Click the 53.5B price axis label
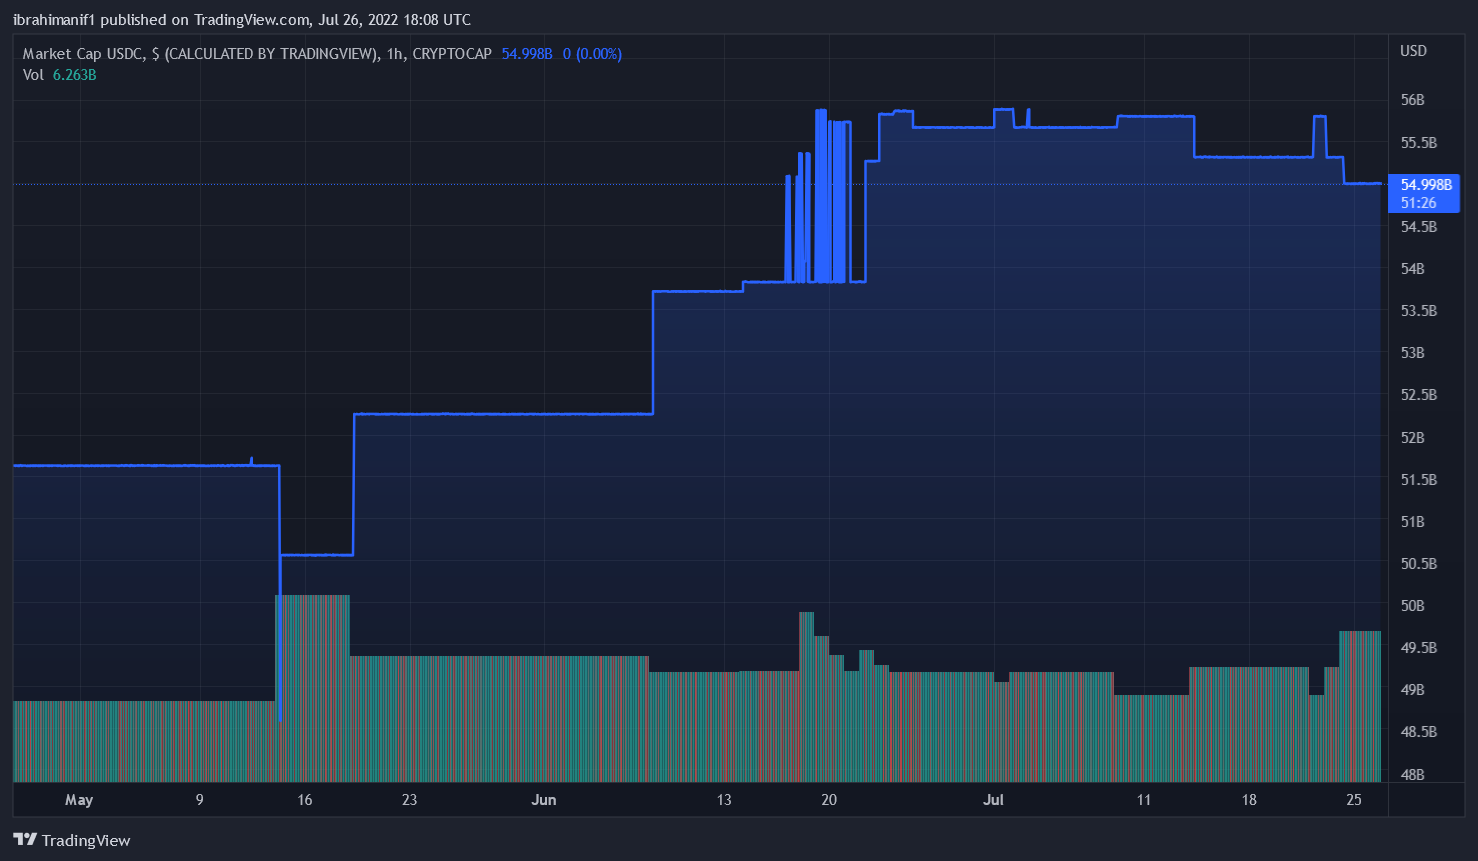 (x=1418, y=311)
